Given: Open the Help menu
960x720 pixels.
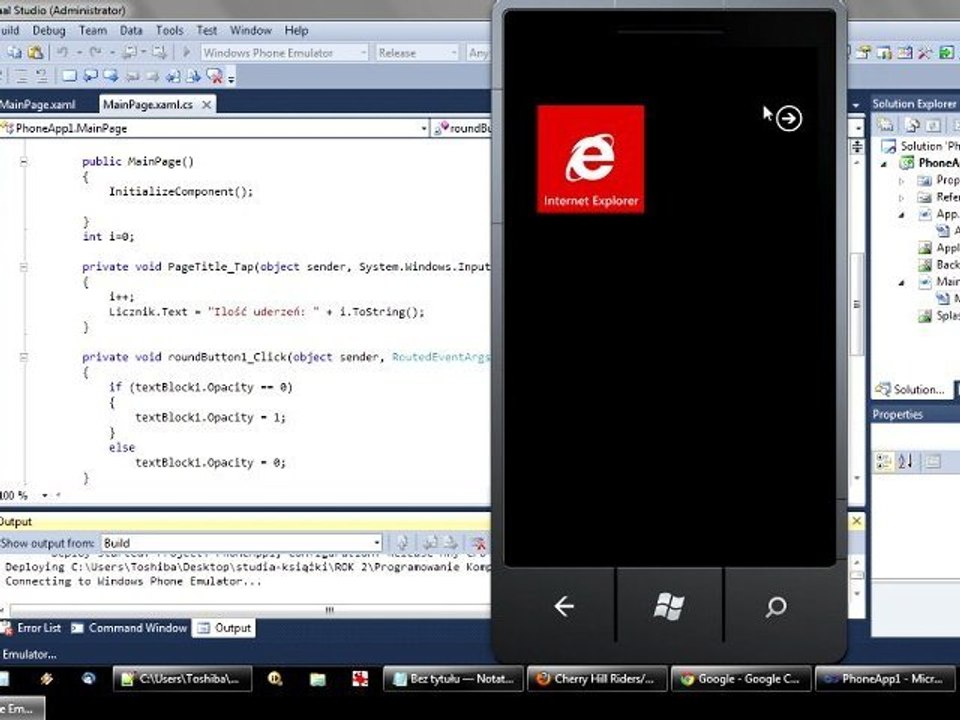Looking at the screenshot, I should coord(296,30).
